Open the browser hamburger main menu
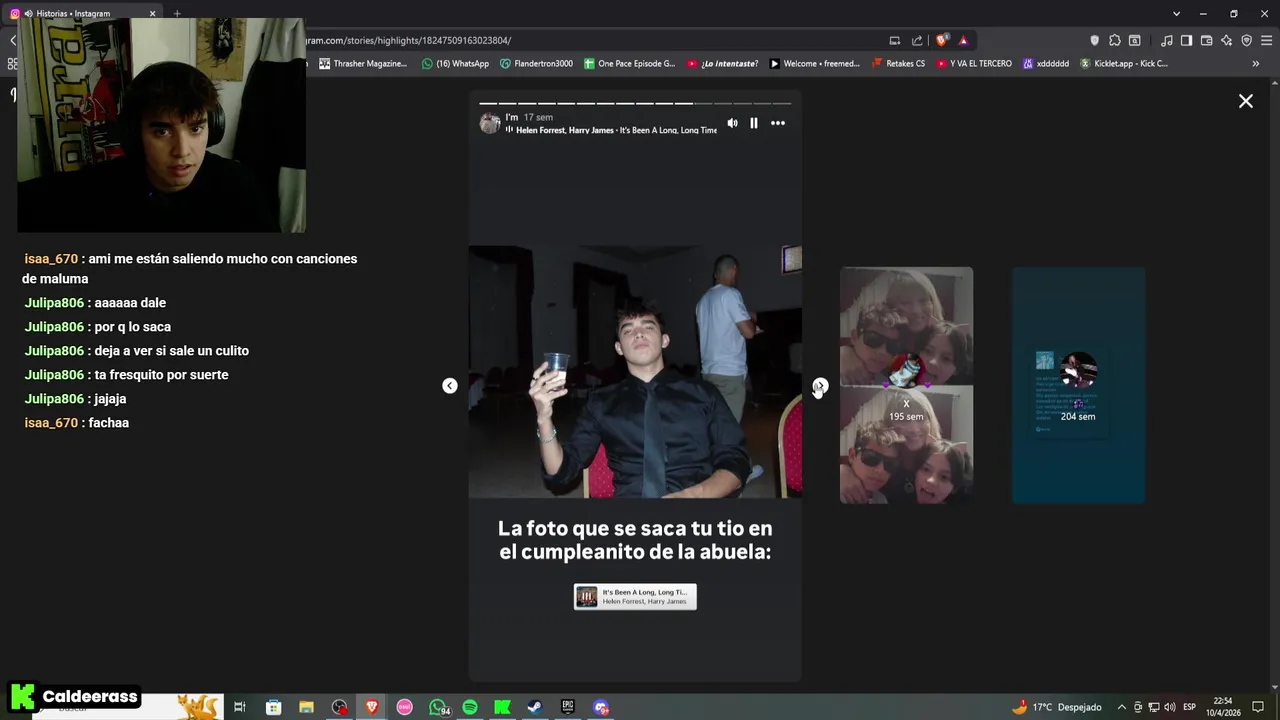 pos(1266,41)
